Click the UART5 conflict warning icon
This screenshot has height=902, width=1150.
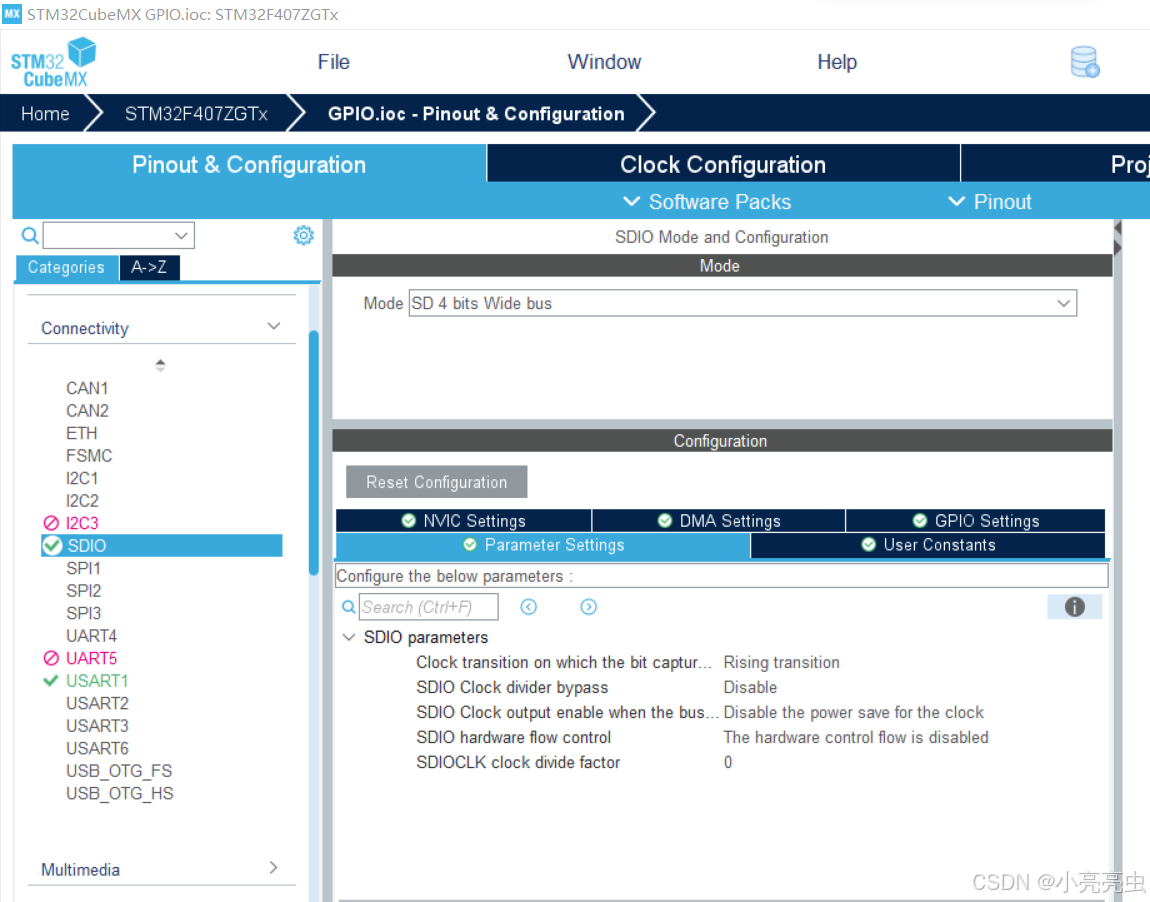coord(51,658)
